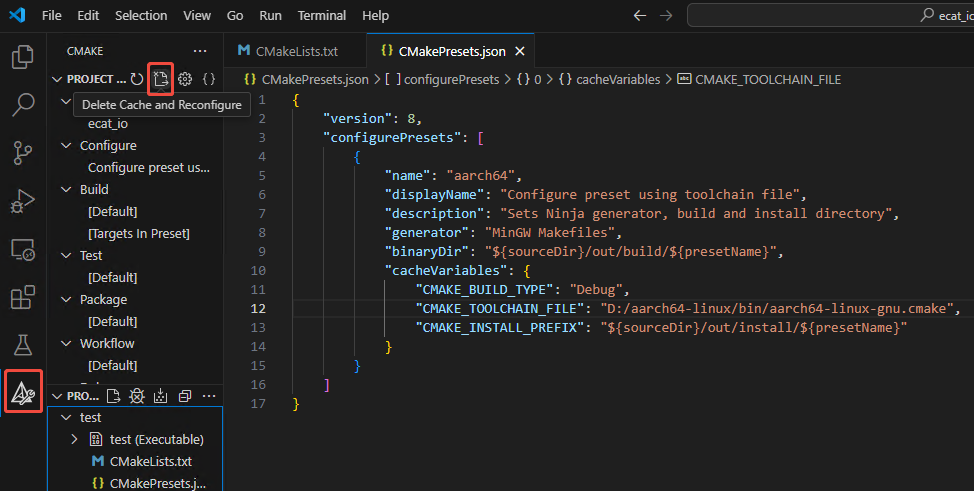This screenshot has width=974, height=491.
Task: Click Delete Cache and Reconfigure icon
Action: 161,79
